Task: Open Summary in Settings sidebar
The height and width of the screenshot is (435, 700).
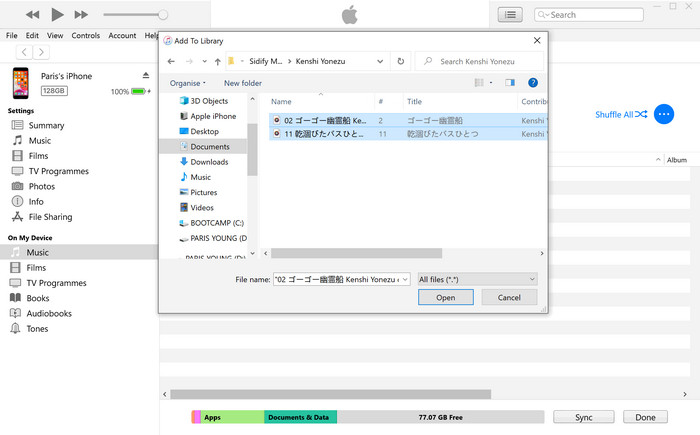Action: 46,125
